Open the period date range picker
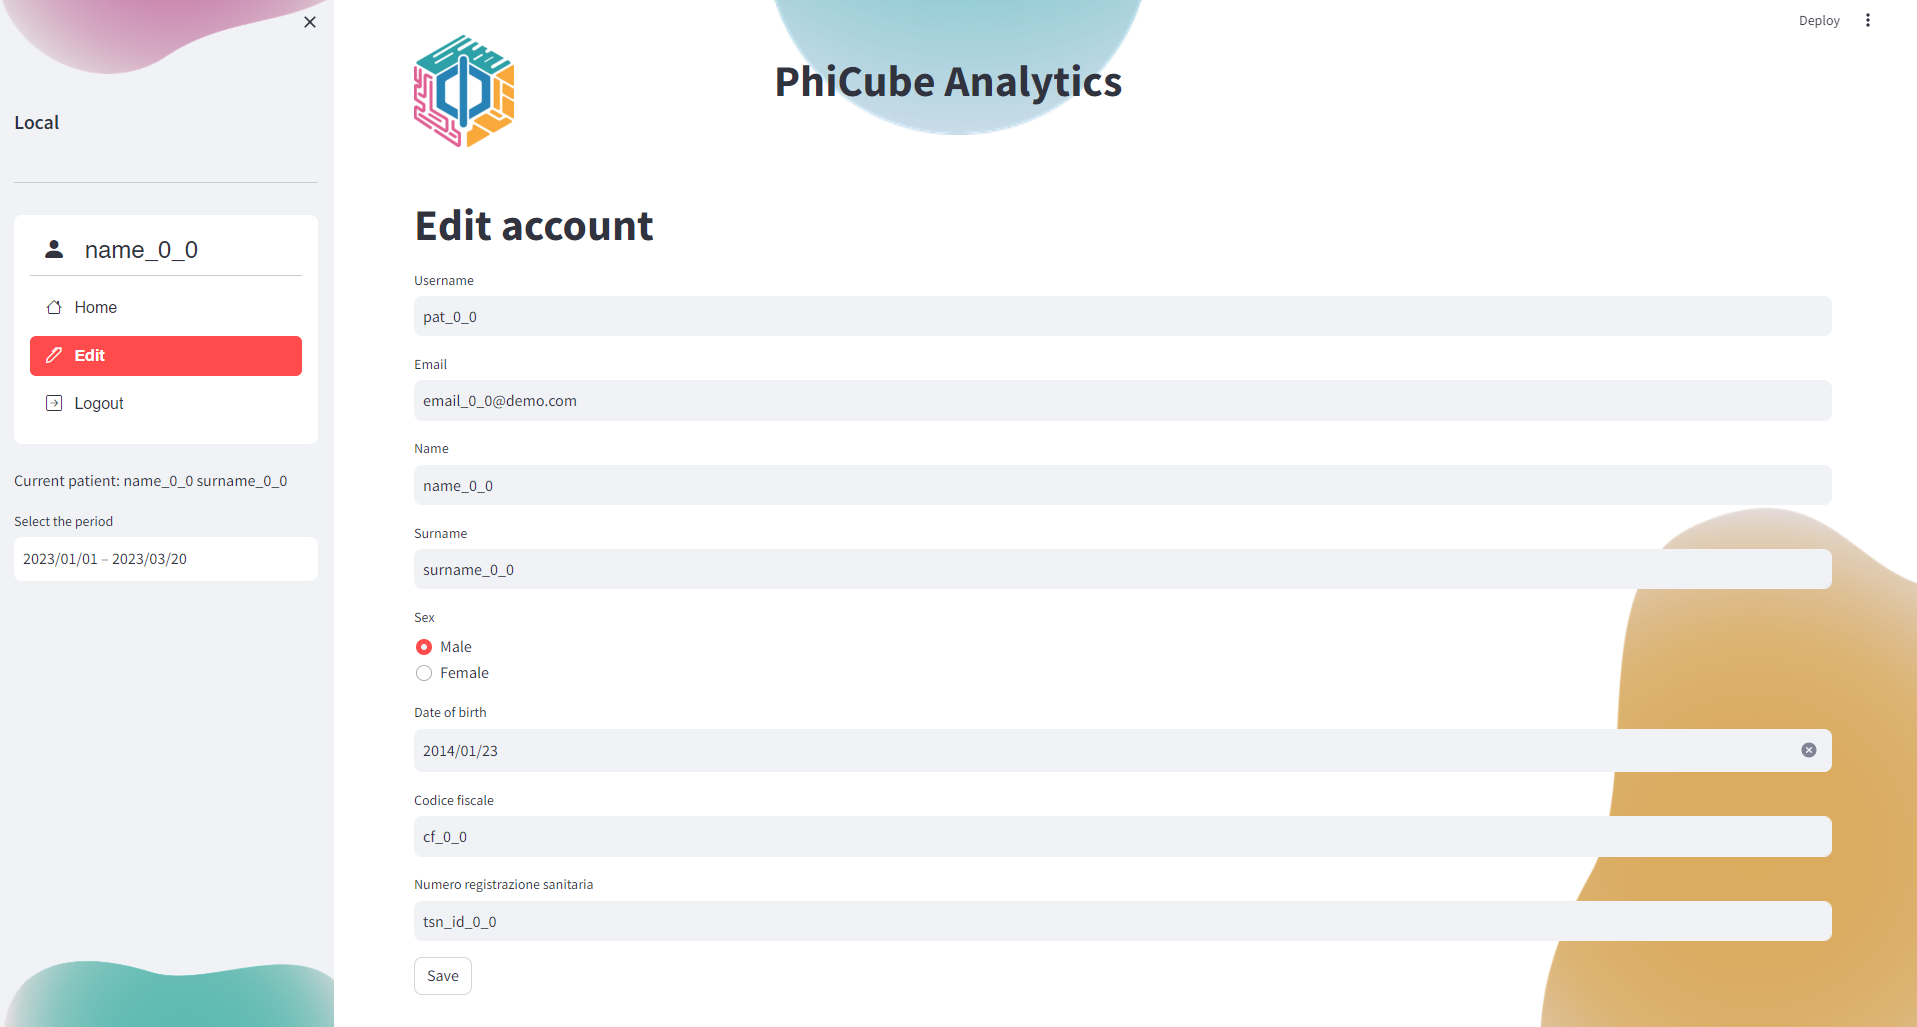Image resolution: width=1917 pixels, height=1027 pixels. [x=166, y=559]
